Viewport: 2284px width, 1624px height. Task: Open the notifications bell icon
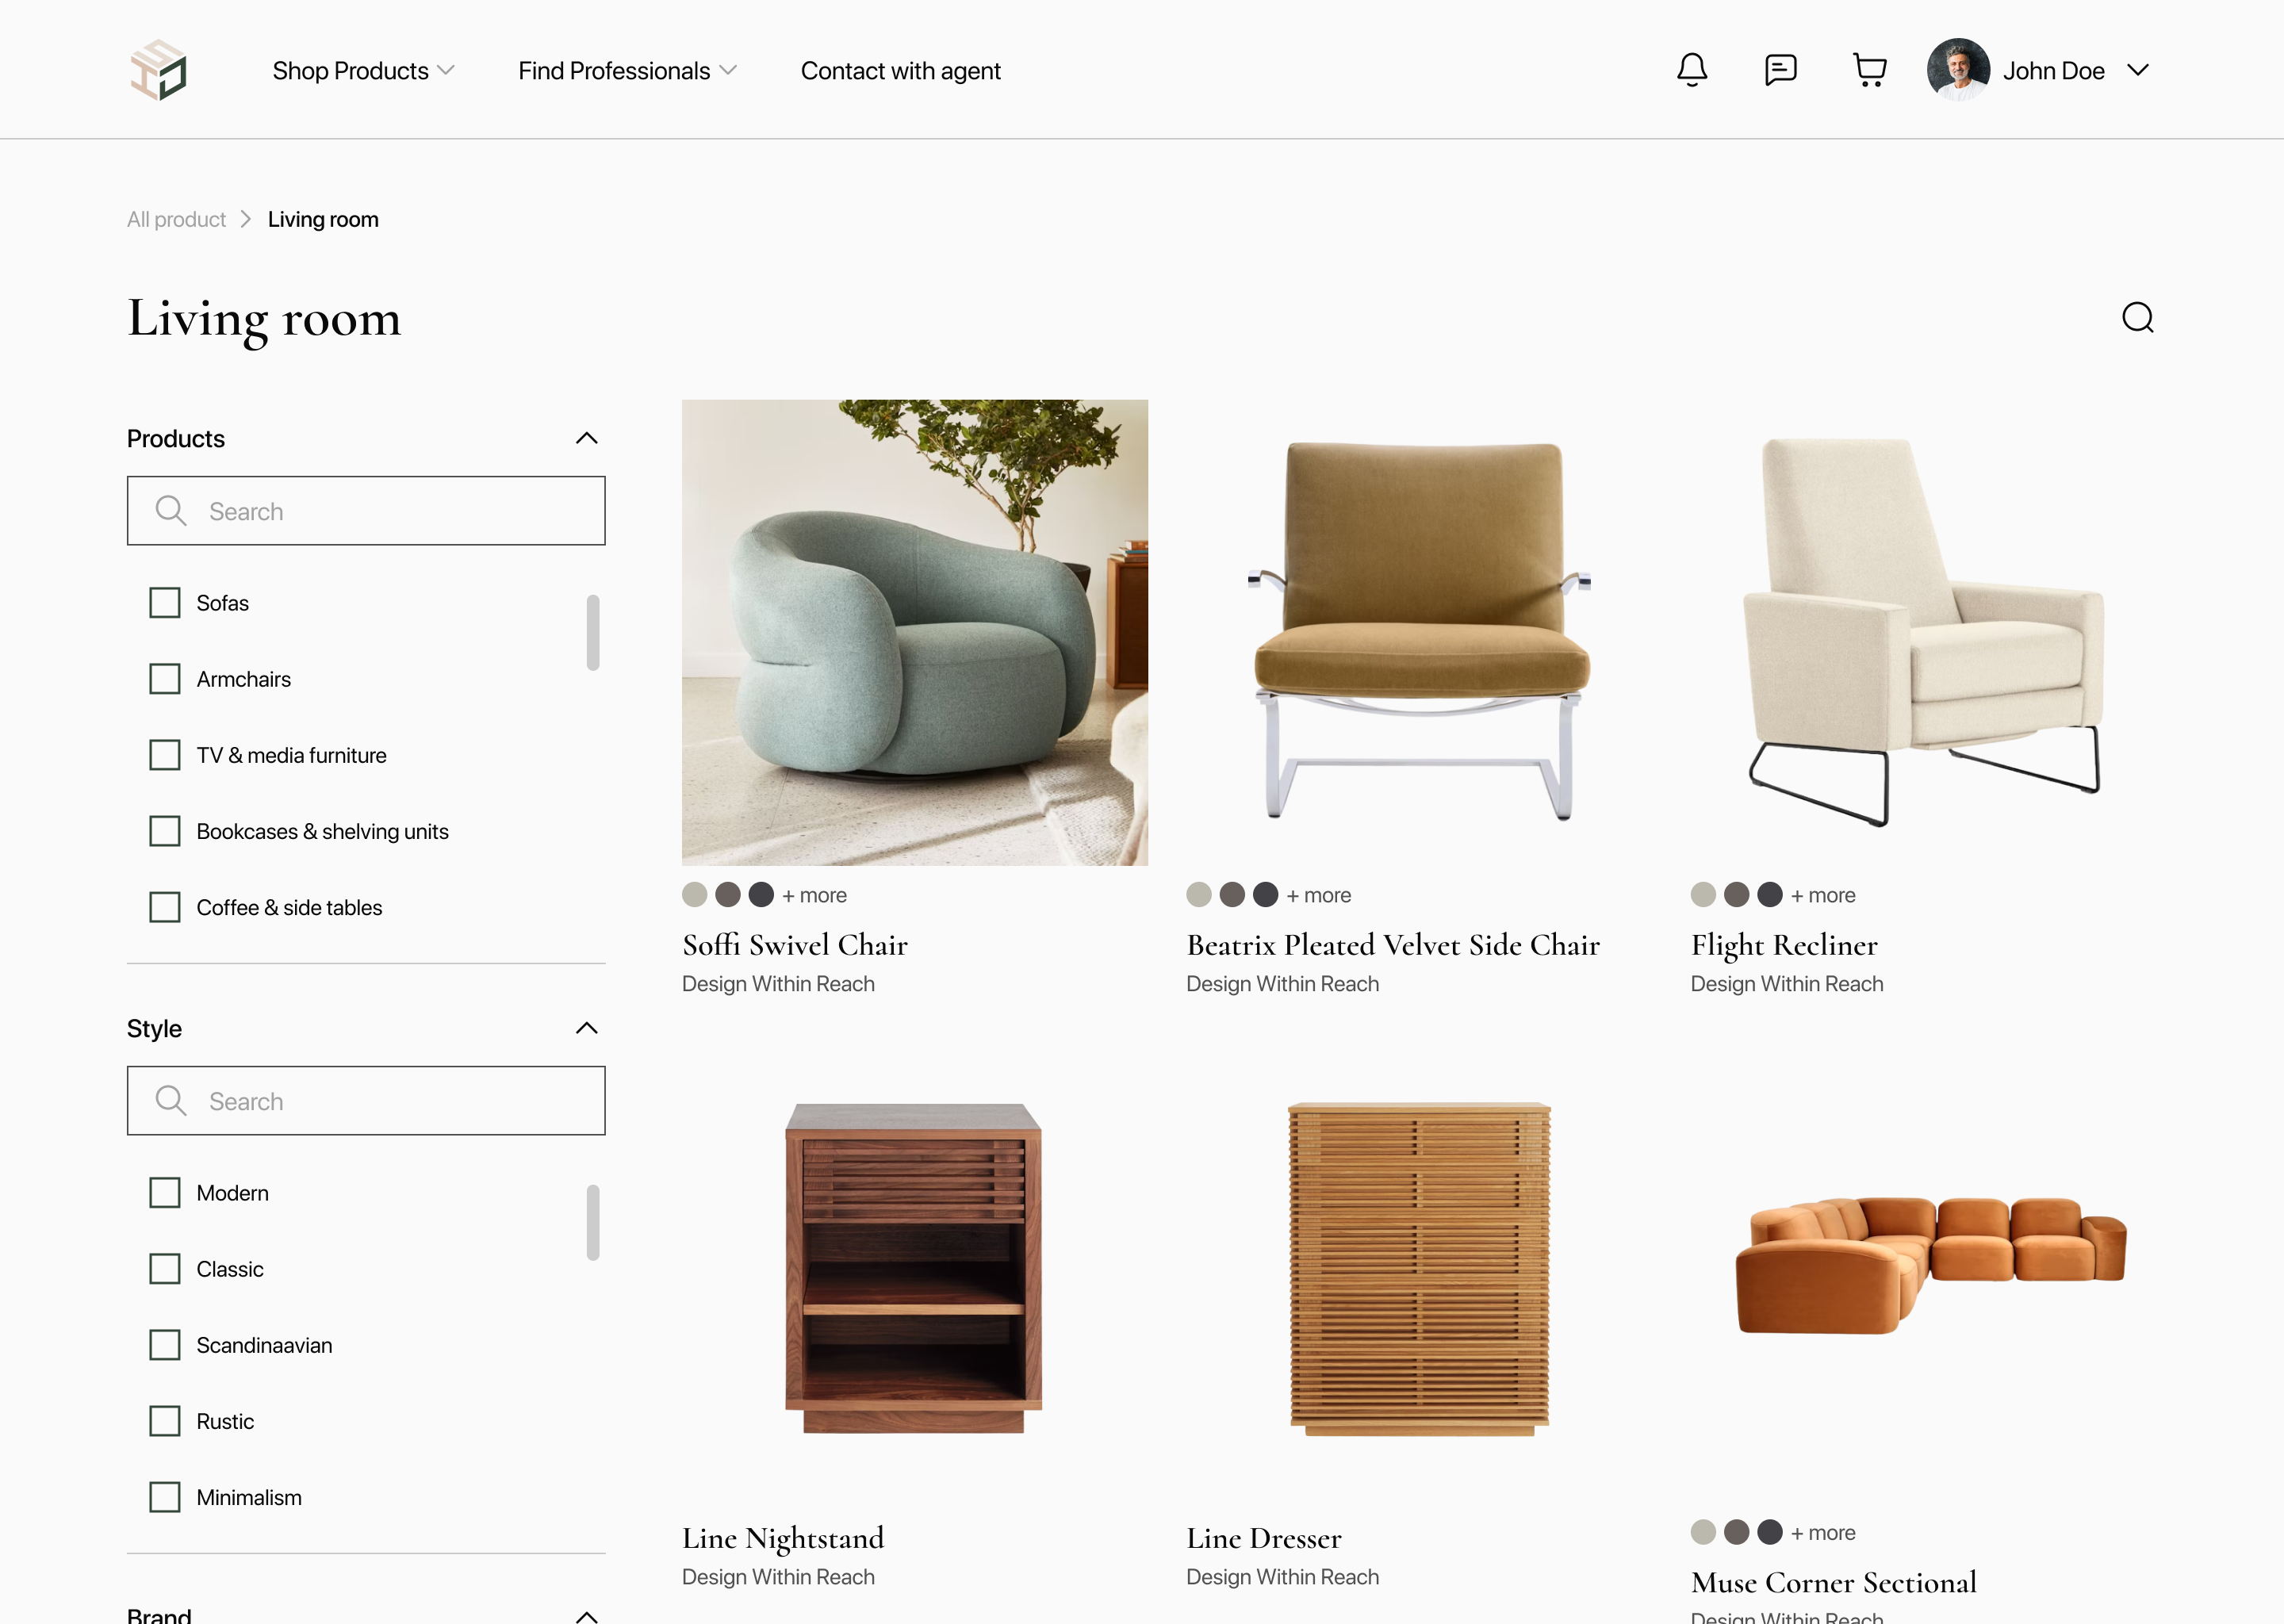point(1691,70)
